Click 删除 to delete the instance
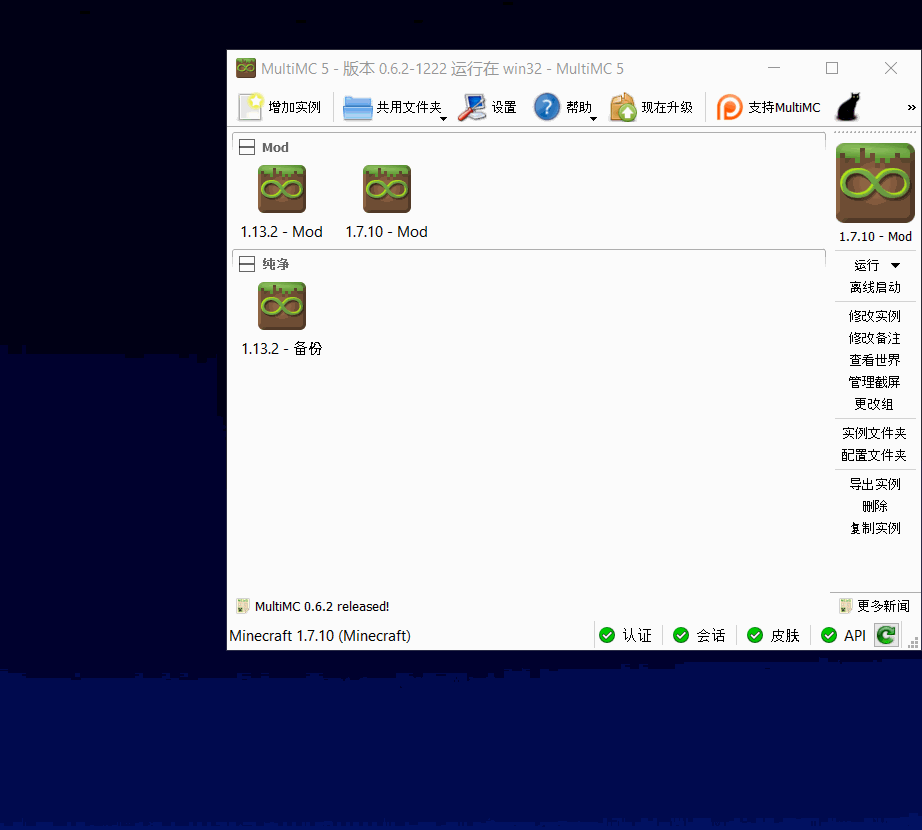The width and height of the screenshot is (922, 830). 875,506
